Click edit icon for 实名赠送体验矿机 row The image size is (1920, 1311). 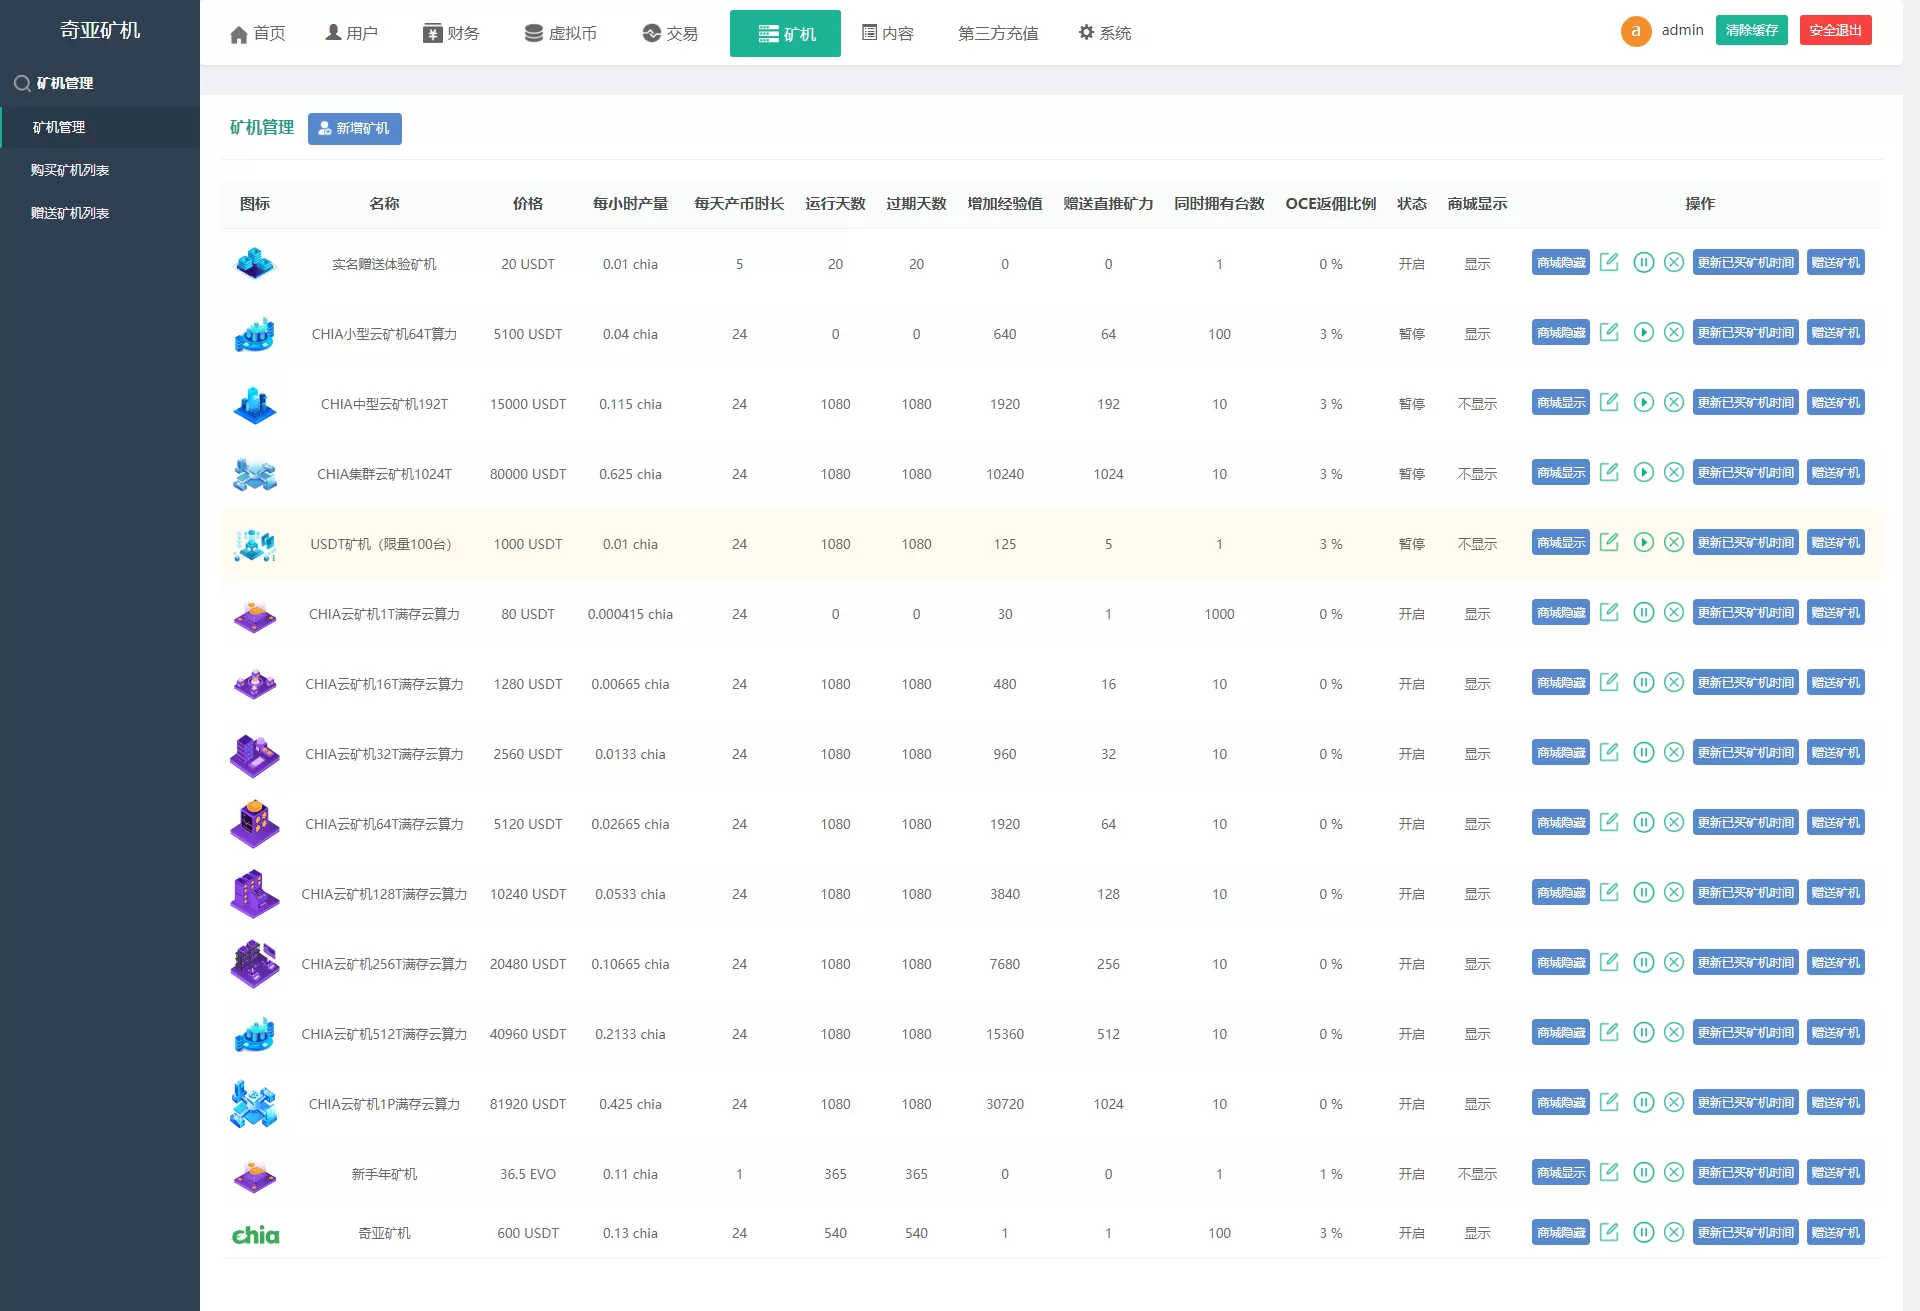tap(1609, 262)
